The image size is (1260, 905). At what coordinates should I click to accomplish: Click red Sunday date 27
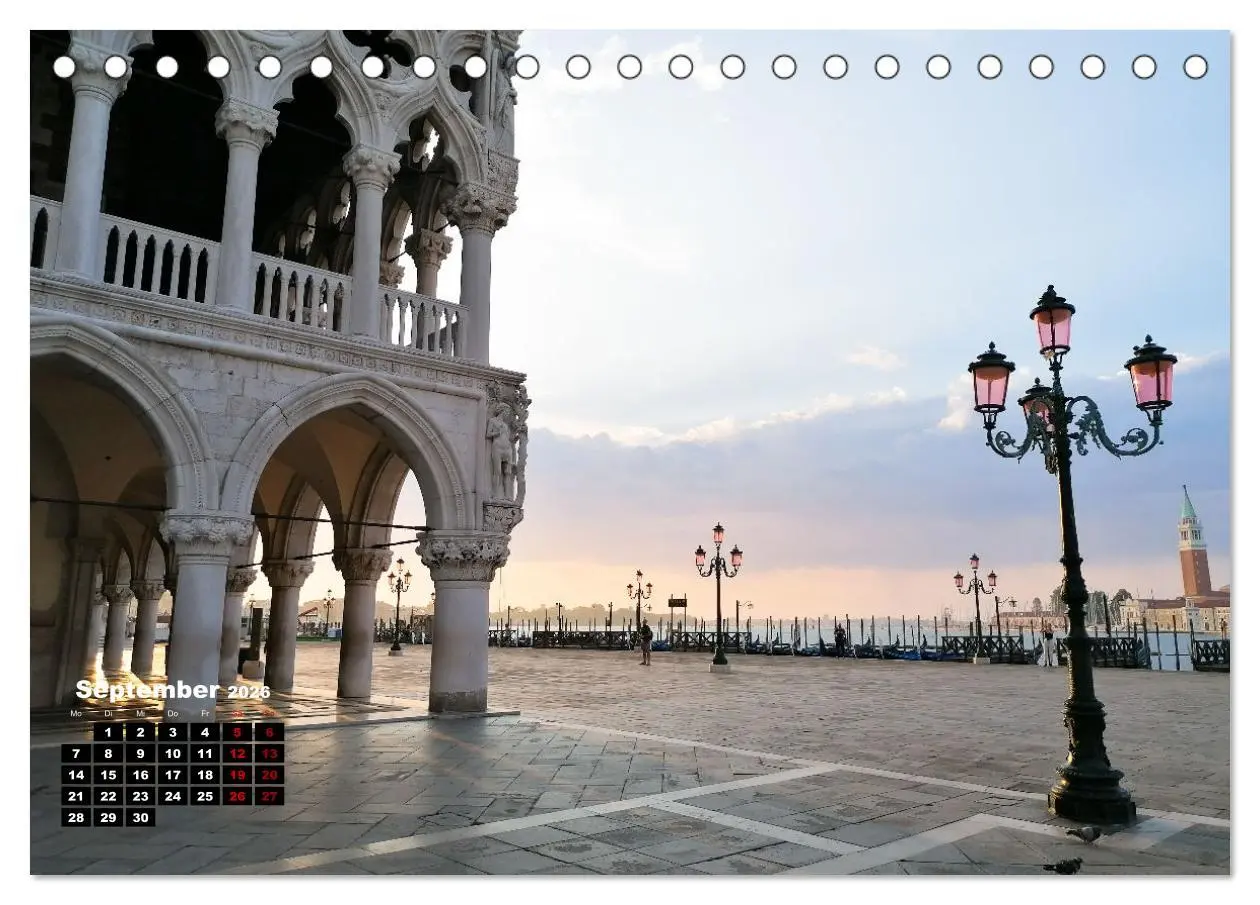click(x=269, y=796)
